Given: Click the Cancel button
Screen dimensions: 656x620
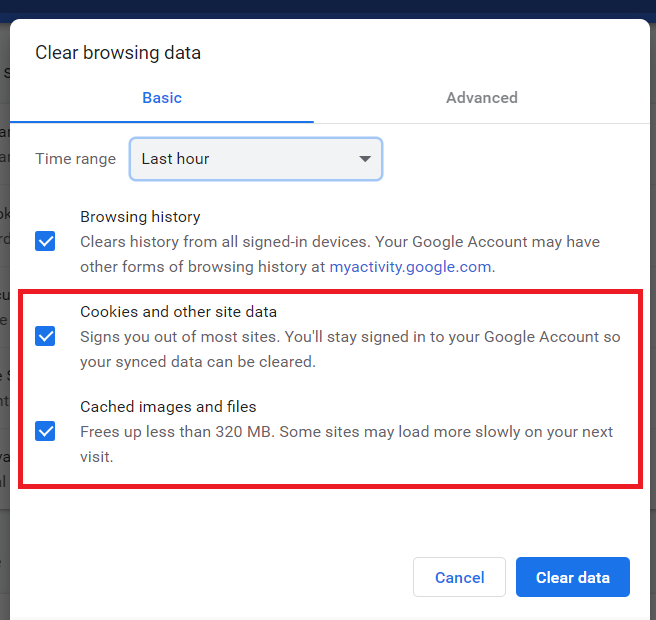Looking at the screenshot, I should pyautogui.click(x=459, y=577).
